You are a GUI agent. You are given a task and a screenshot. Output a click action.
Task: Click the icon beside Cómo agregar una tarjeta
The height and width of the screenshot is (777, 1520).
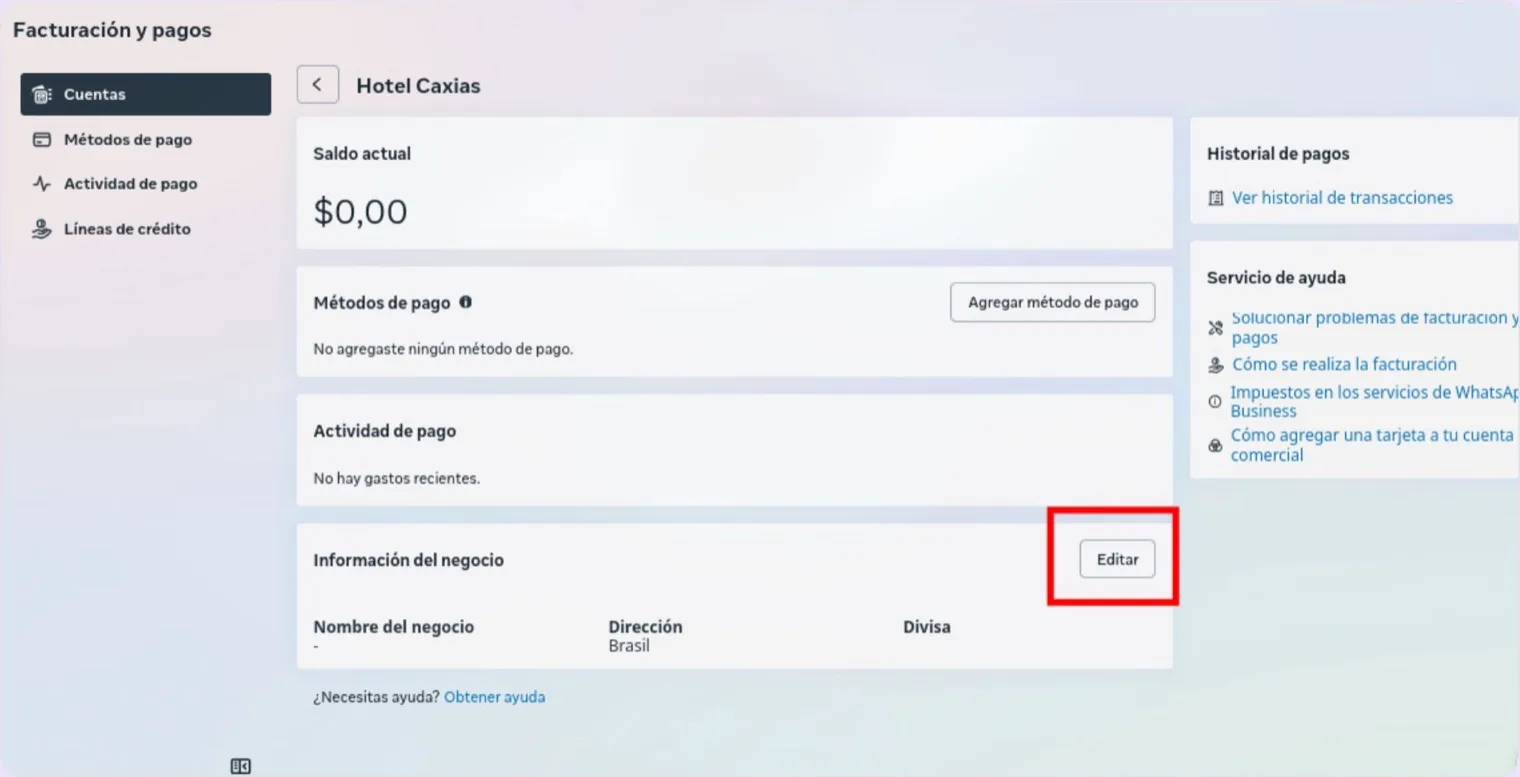click(x=1216, y=445)
